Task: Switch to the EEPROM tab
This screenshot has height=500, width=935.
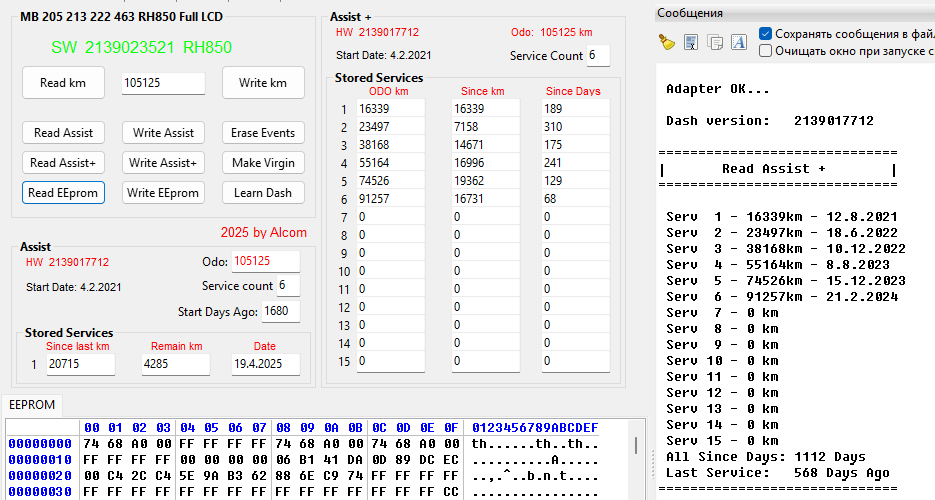Action: pos(31,404)
